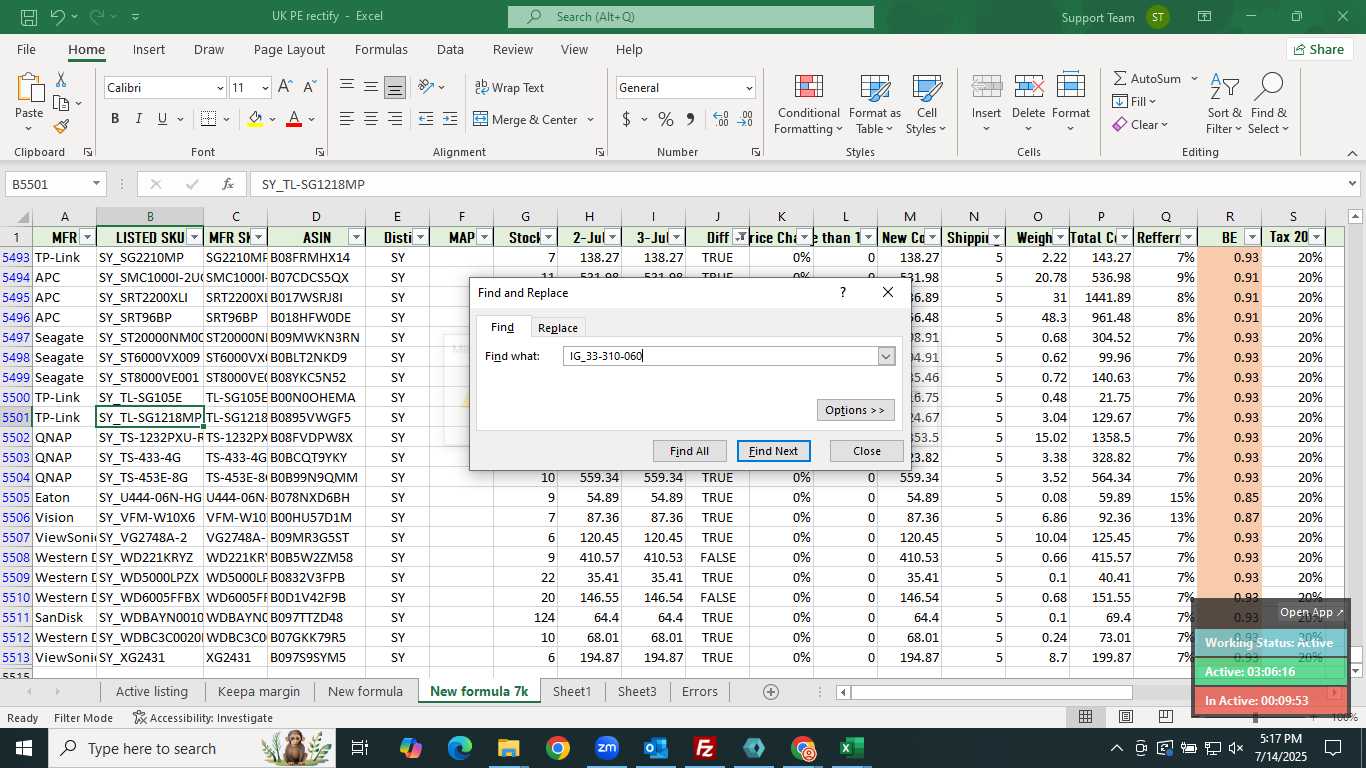Open the Formulas ribbon tab

[381, 49]
